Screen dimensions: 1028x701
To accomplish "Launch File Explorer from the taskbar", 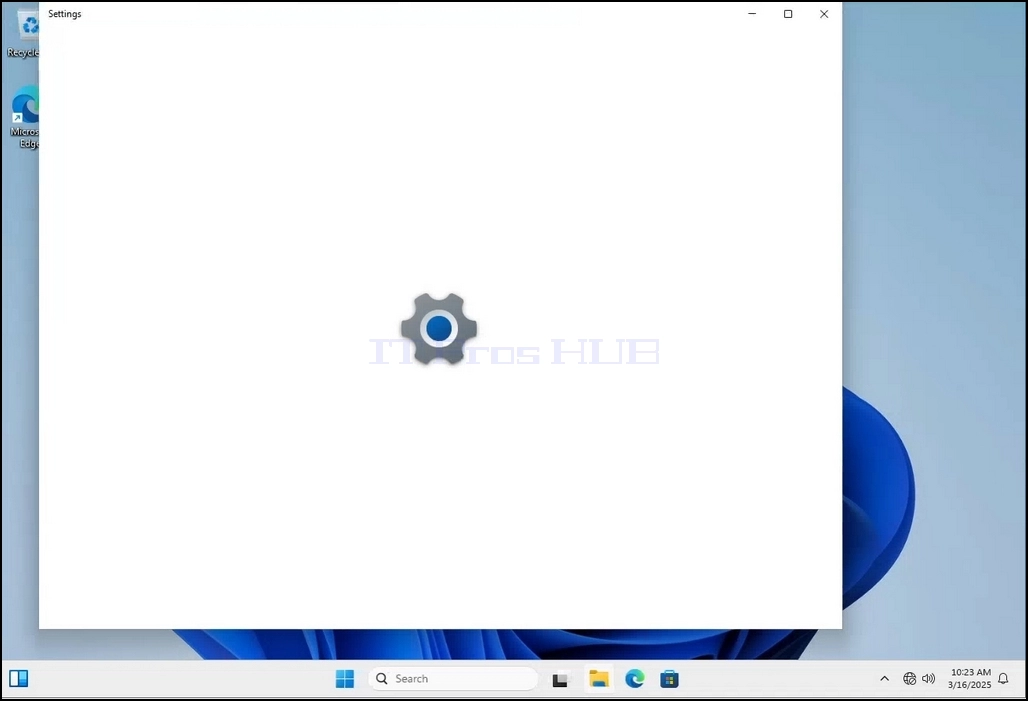I will 599,679.
